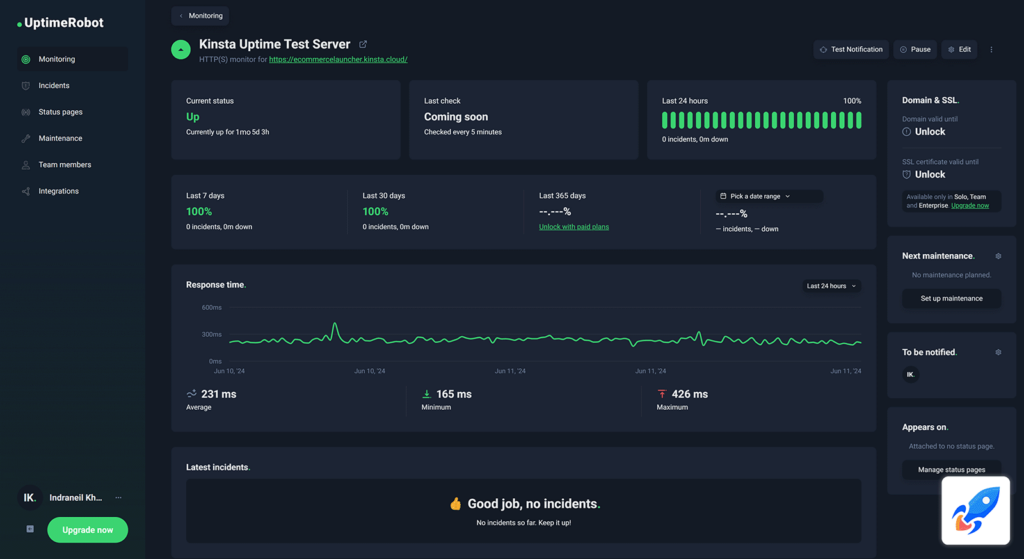Screen dimensions: 1024x559
Task: Click the Incidents shield icon
Action: click(26, 86)
